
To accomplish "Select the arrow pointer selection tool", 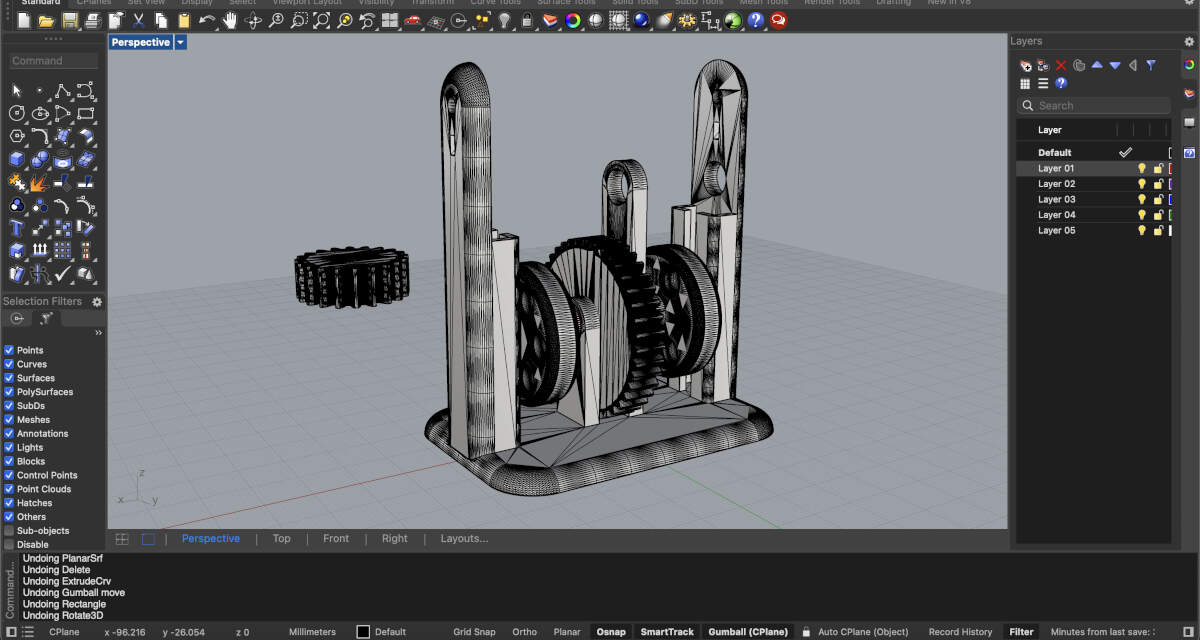I will 17,91.
